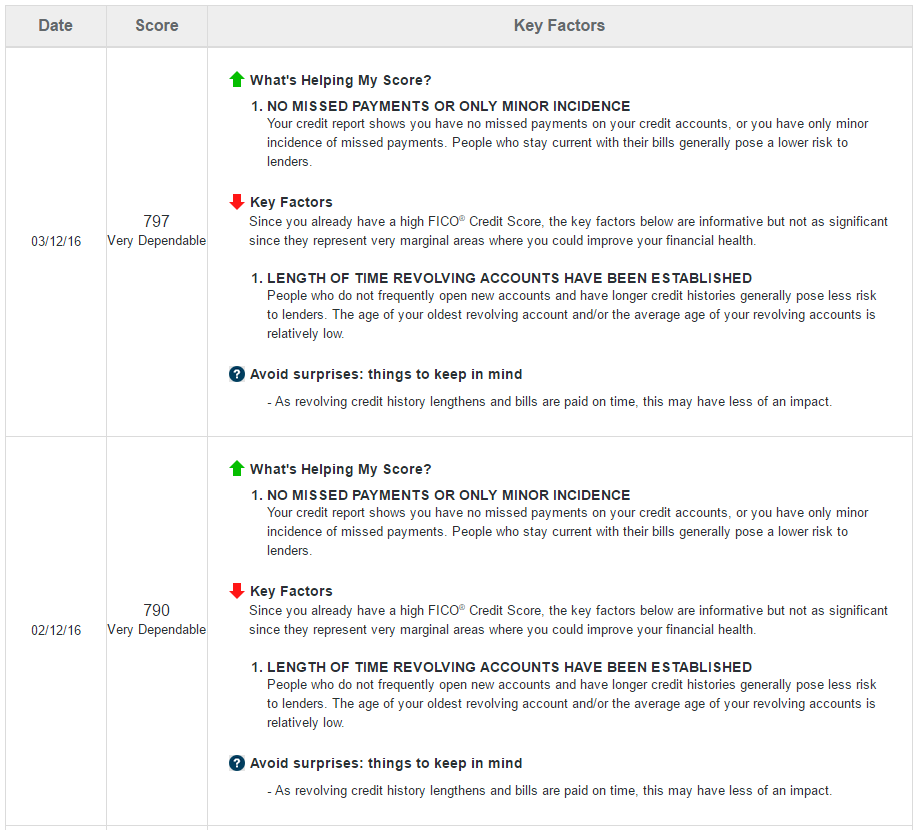Click "Avoid surprises" heading in the 790 entry

385,763
